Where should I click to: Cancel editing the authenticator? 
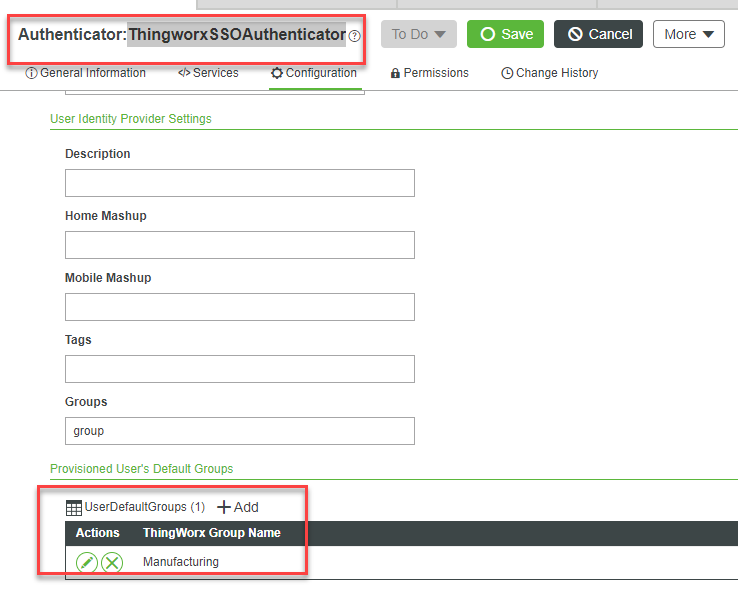pyautogui.click(x=598, y=34)
